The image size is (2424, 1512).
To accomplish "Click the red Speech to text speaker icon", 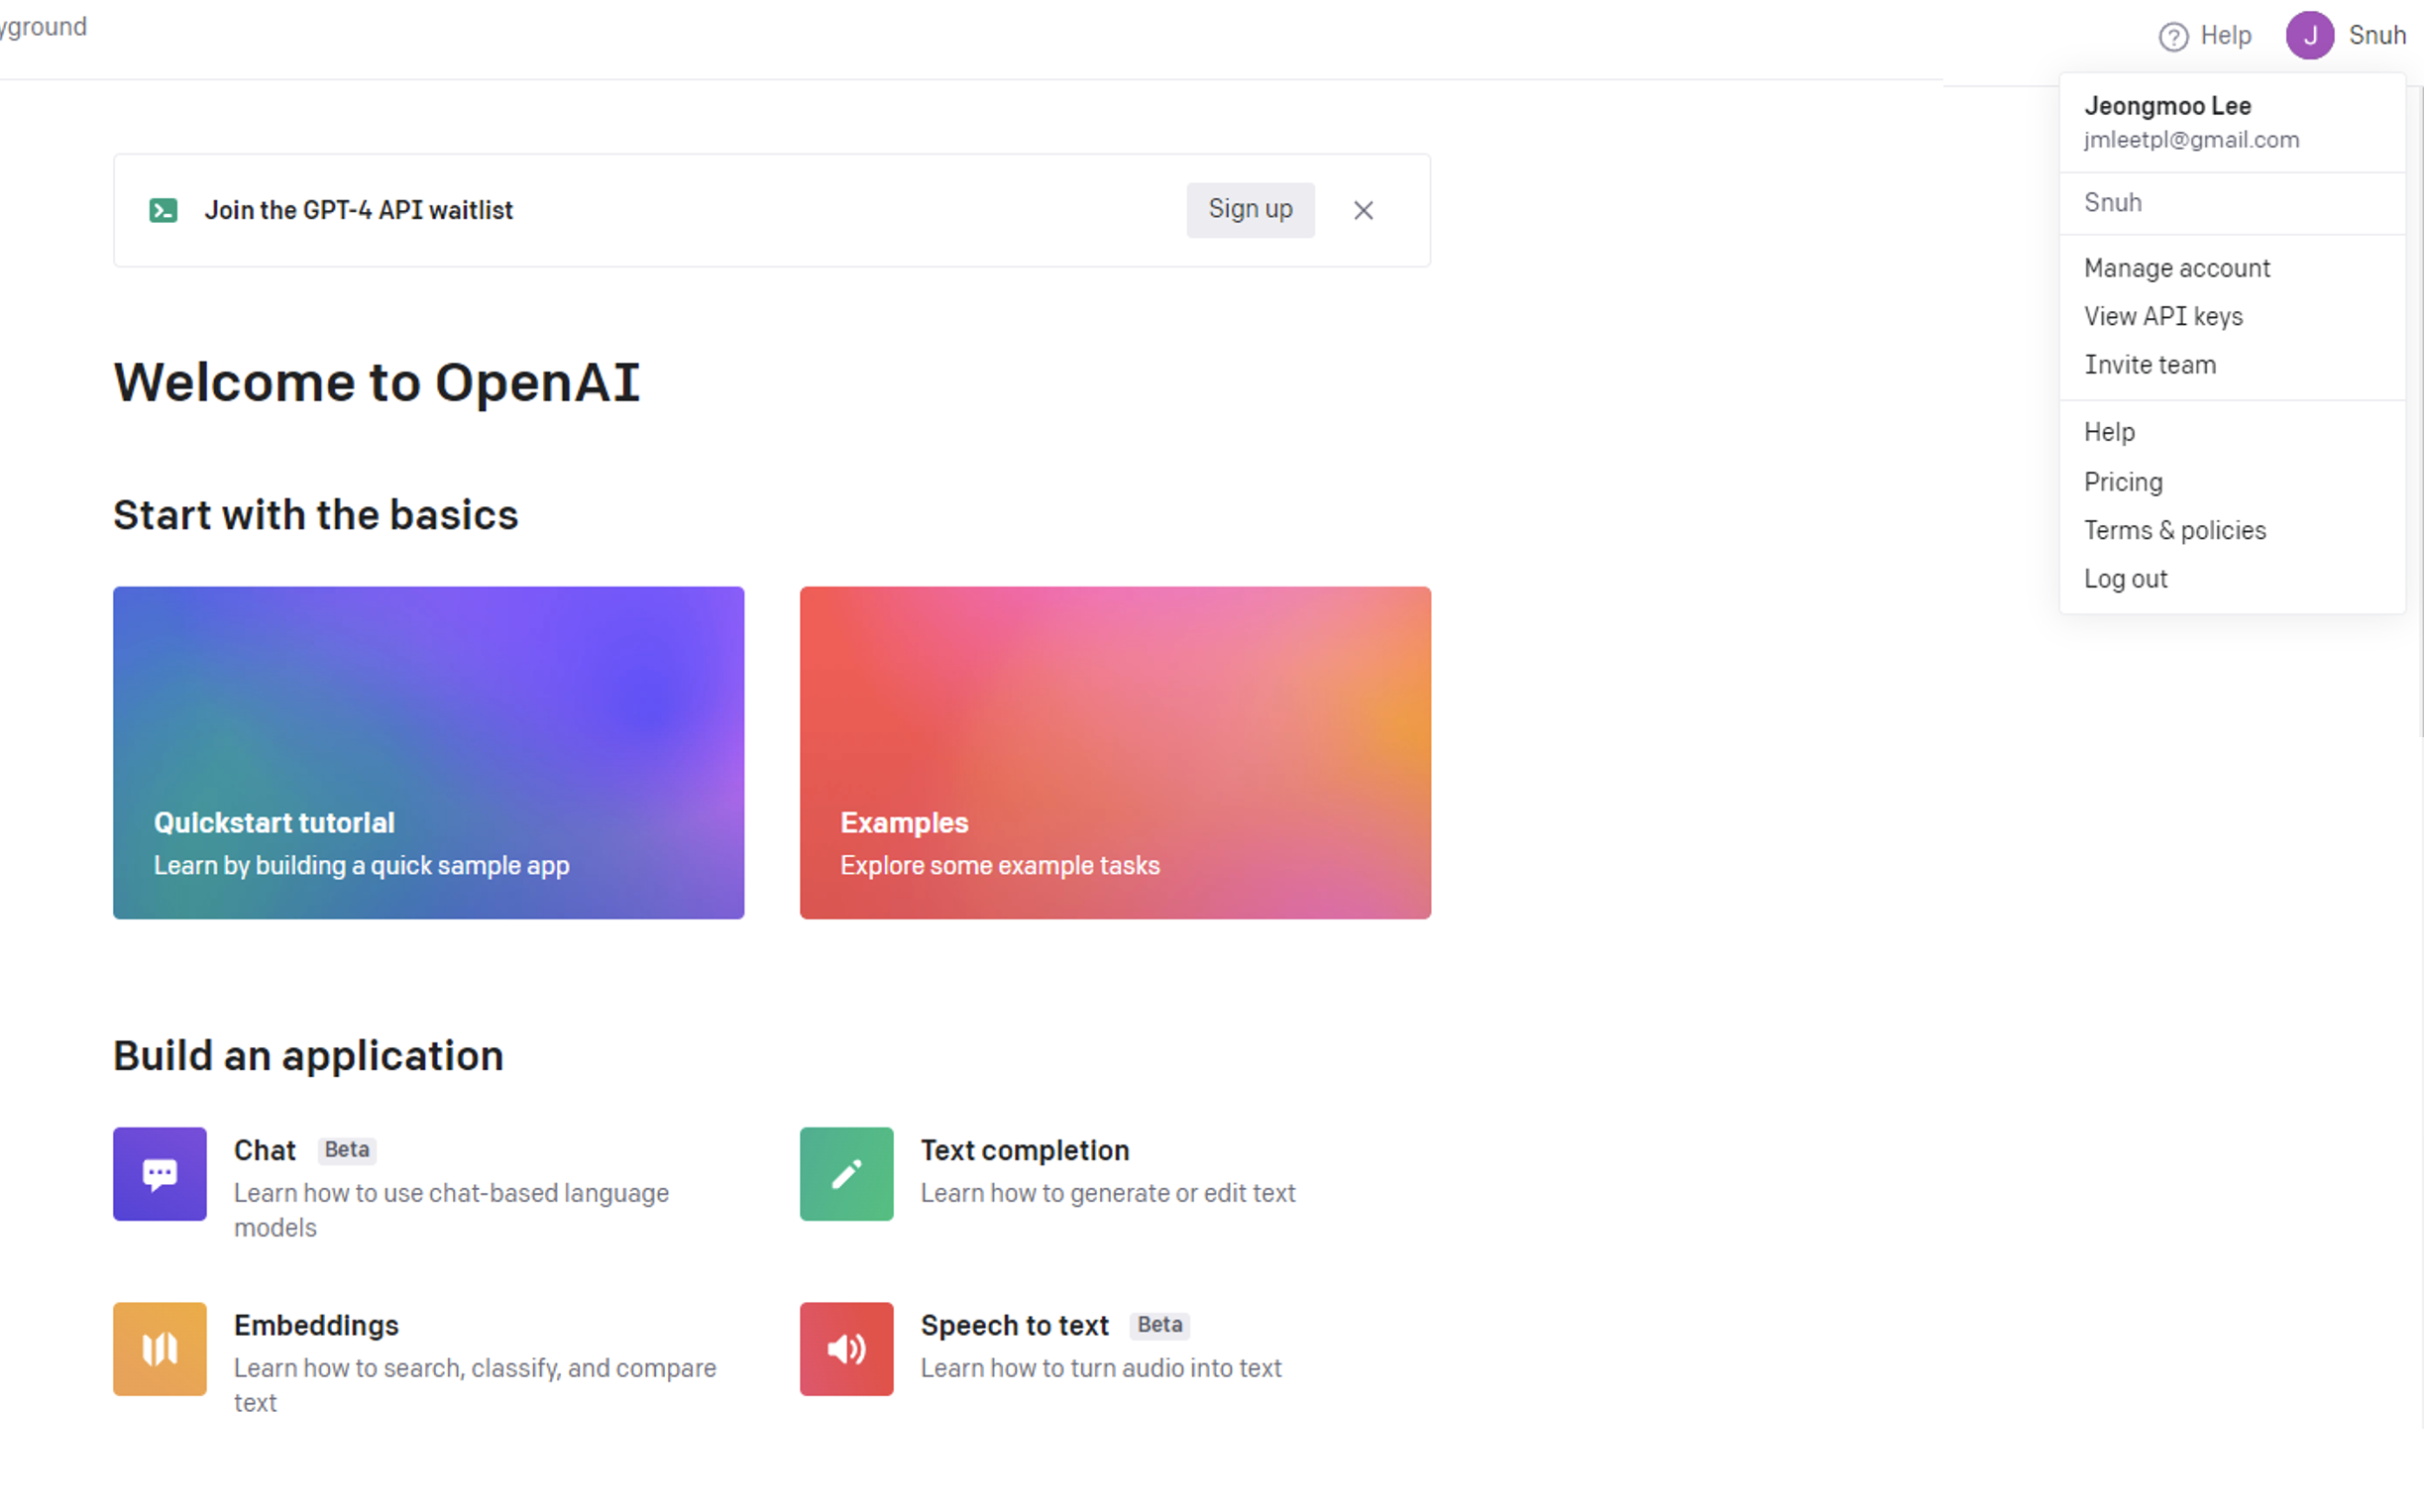I will click(x=846, y=1349).
